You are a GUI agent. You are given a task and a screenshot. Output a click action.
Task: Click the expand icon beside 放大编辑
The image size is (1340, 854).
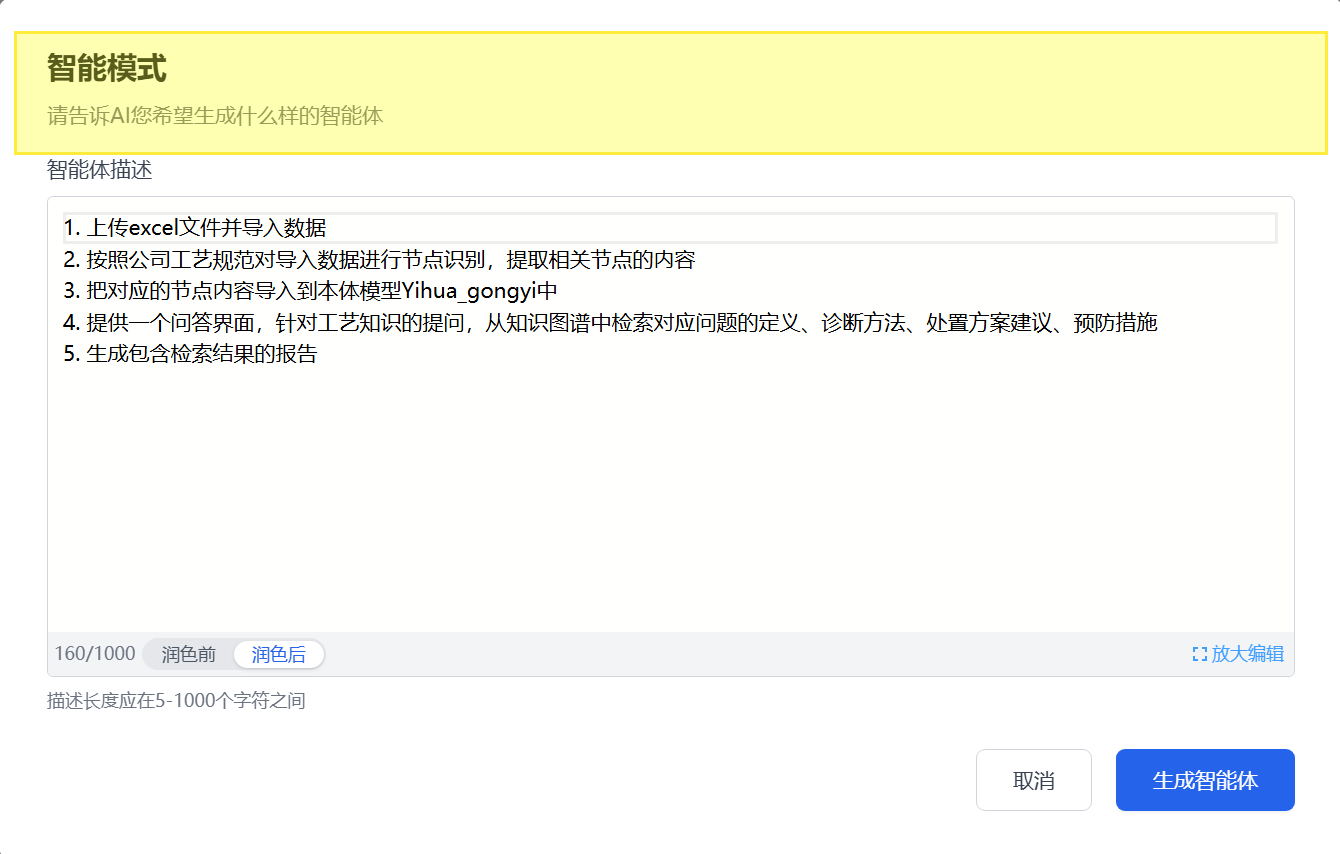(x=1200, y=654)
